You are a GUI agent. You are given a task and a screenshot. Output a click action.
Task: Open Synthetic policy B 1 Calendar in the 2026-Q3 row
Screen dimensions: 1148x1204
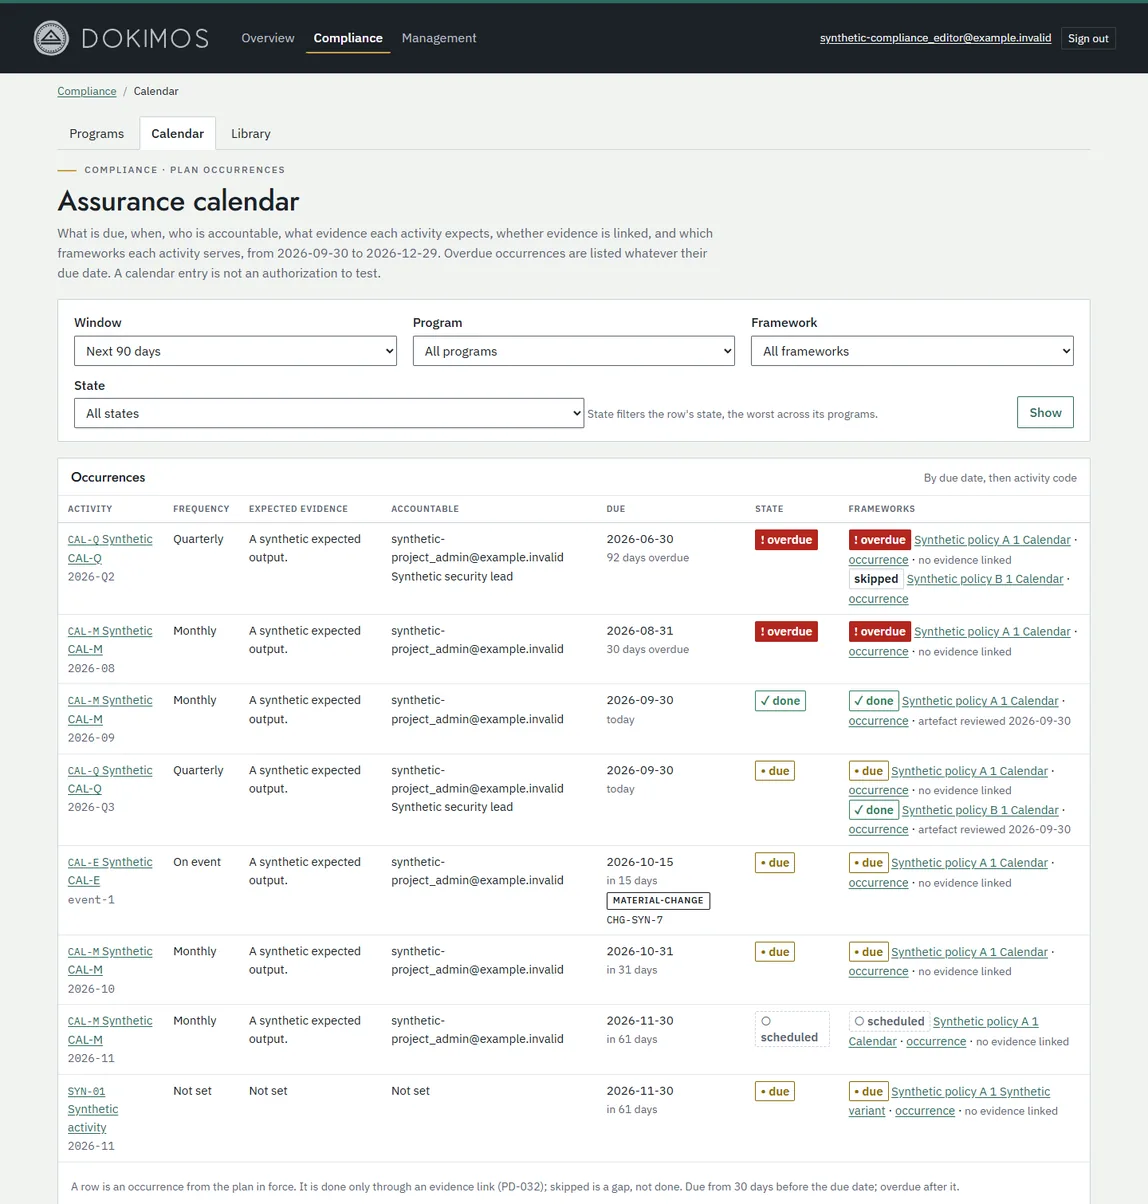pos(980,810)
